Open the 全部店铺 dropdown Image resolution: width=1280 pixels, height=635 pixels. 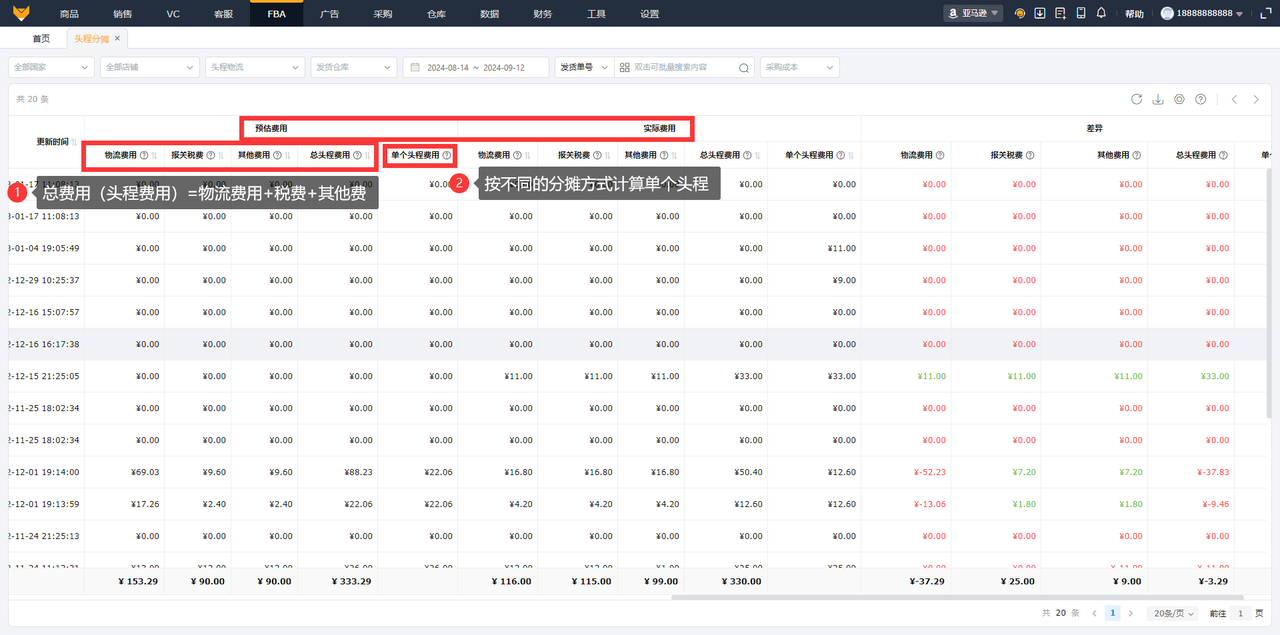pyautogui.click(x=149, y=67)
